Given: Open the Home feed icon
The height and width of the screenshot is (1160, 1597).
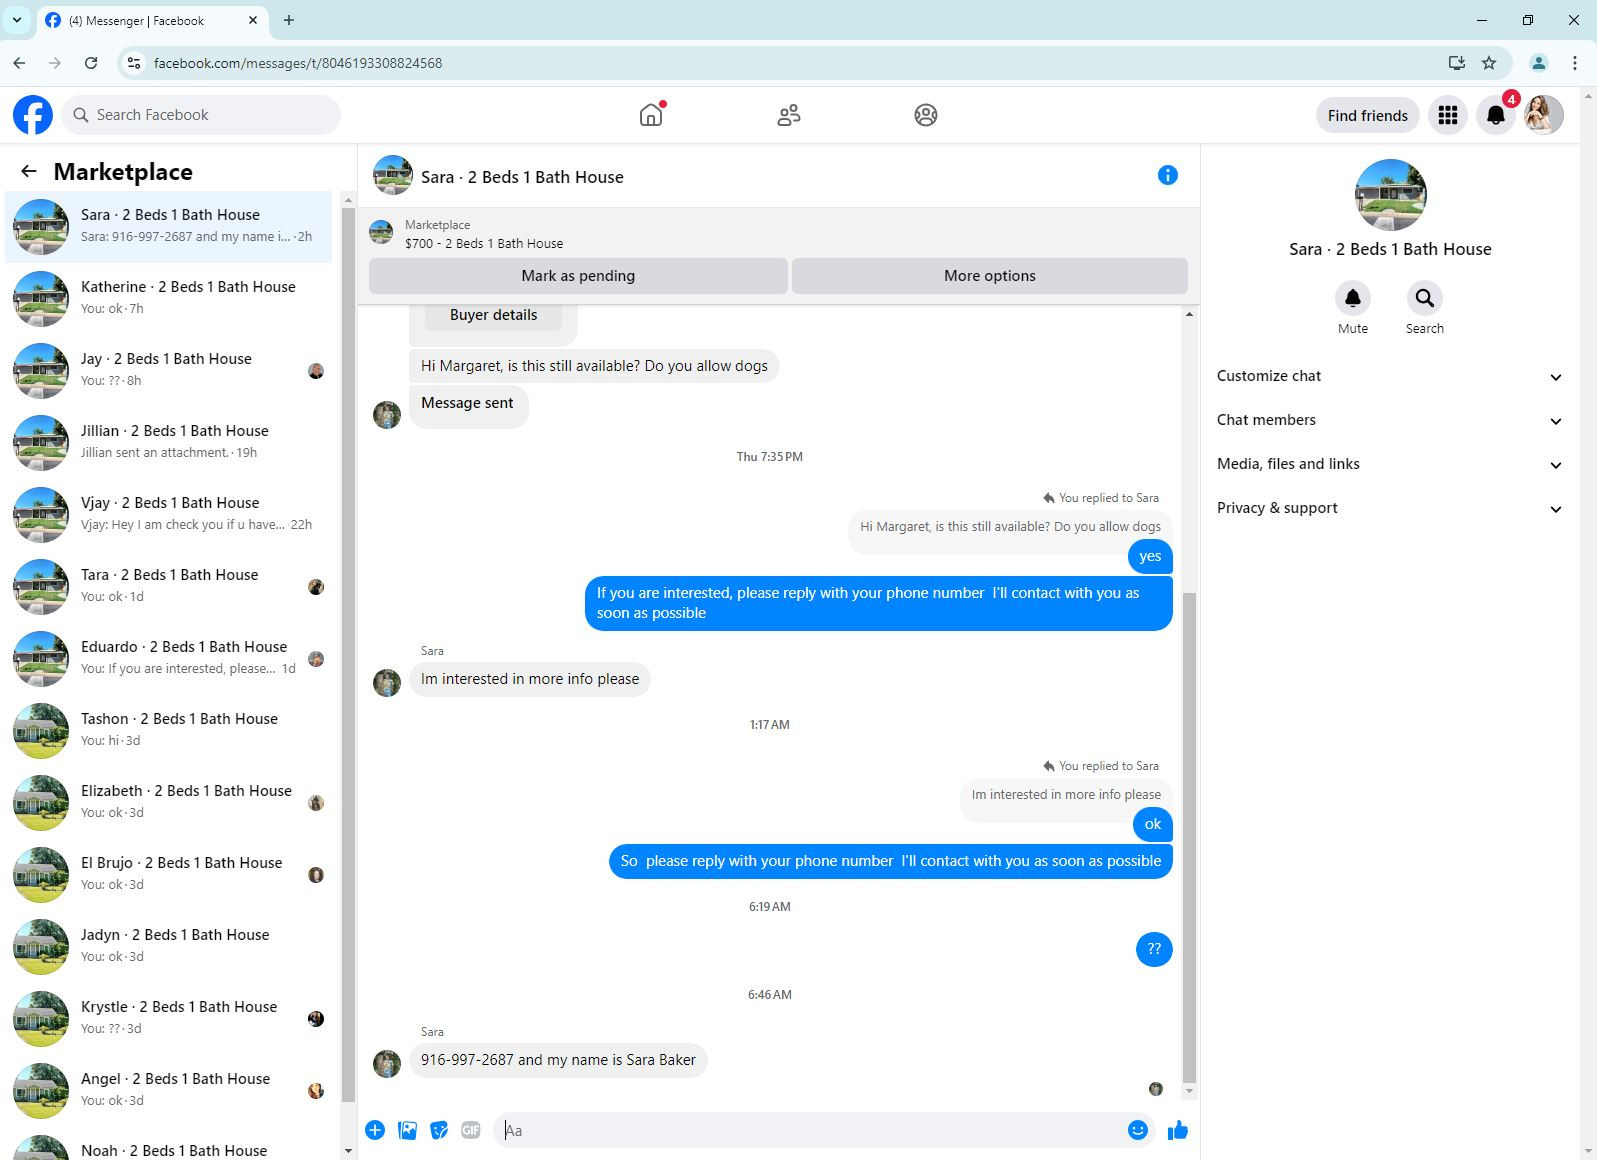Looking at the screenshot, I should [651, 115].
